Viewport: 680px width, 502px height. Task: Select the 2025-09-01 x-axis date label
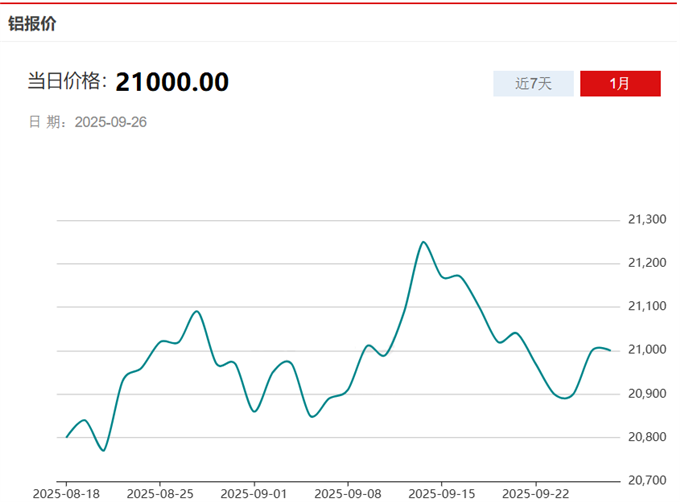[x=254, y=493]
